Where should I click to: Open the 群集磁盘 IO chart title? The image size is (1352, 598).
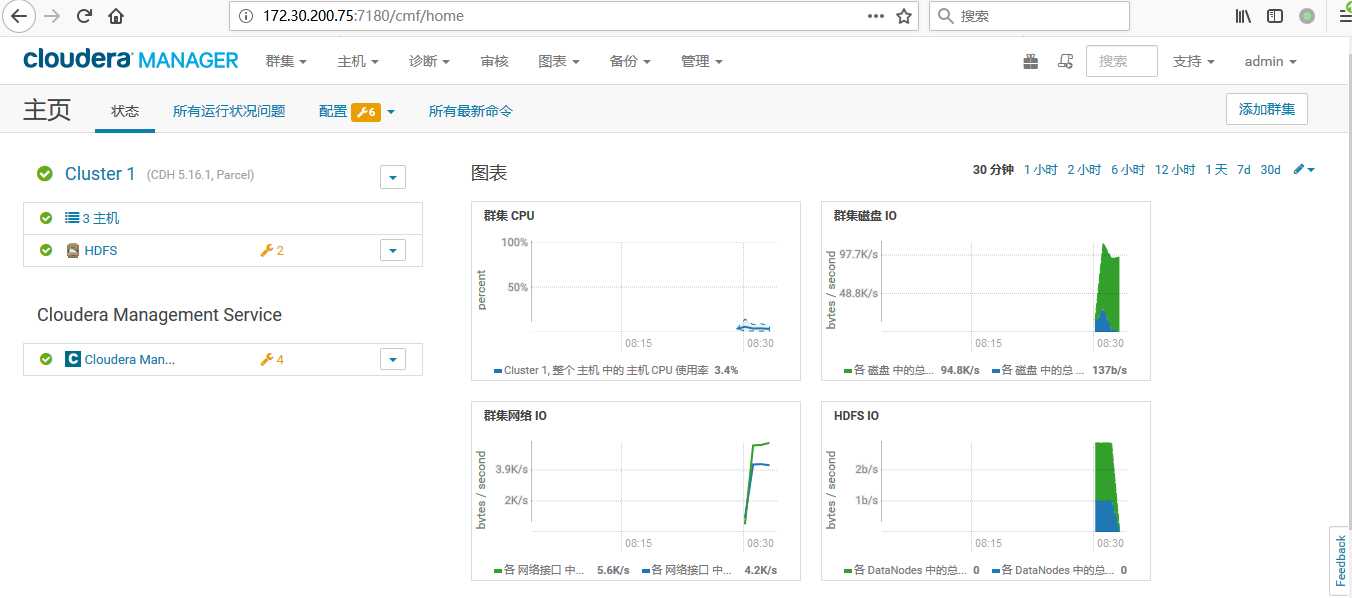[x=865, y=216]
